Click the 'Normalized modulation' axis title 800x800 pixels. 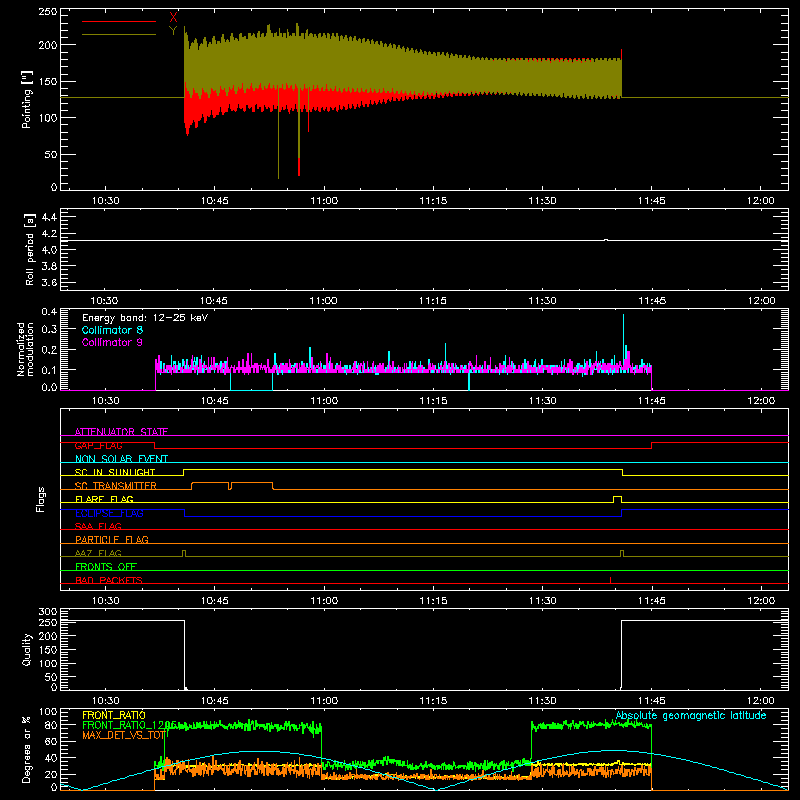(x=26, y=349)
